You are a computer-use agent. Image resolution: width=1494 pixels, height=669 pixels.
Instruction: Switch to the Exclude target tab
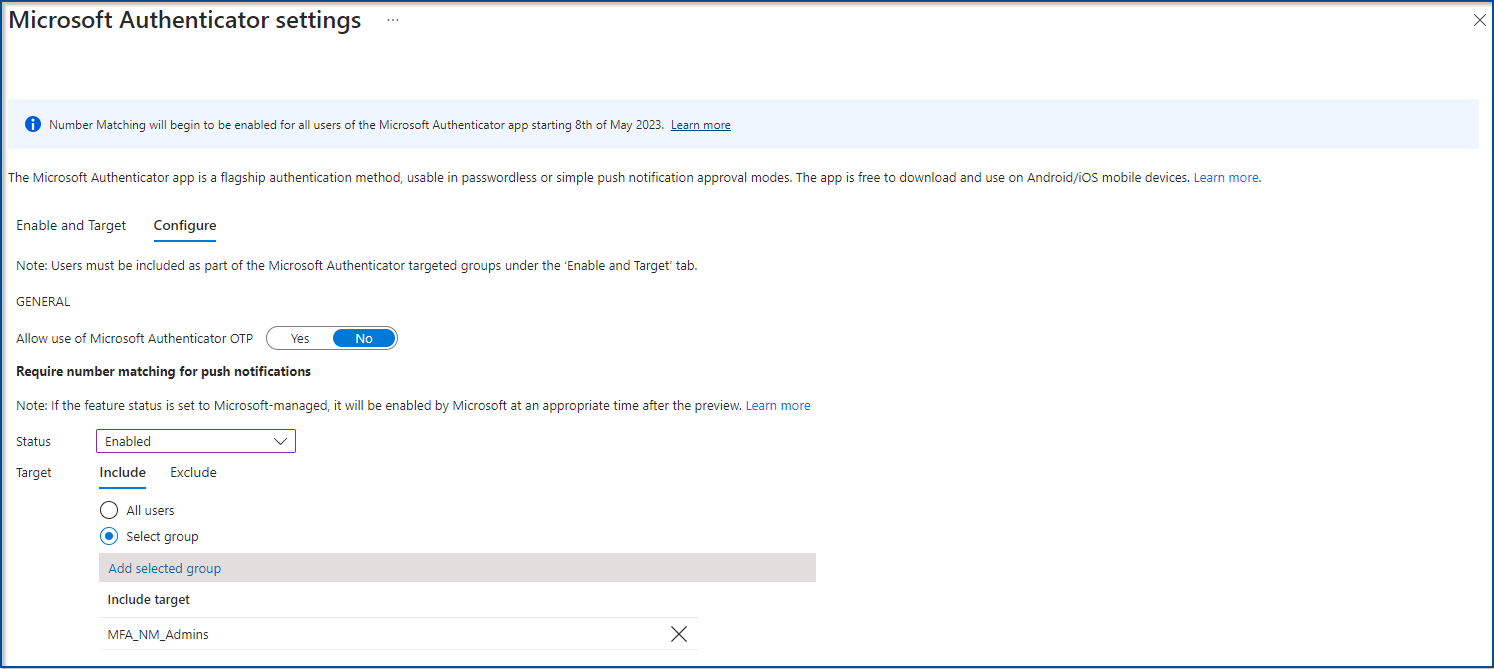pyautogui.click(x=193, y=472)
